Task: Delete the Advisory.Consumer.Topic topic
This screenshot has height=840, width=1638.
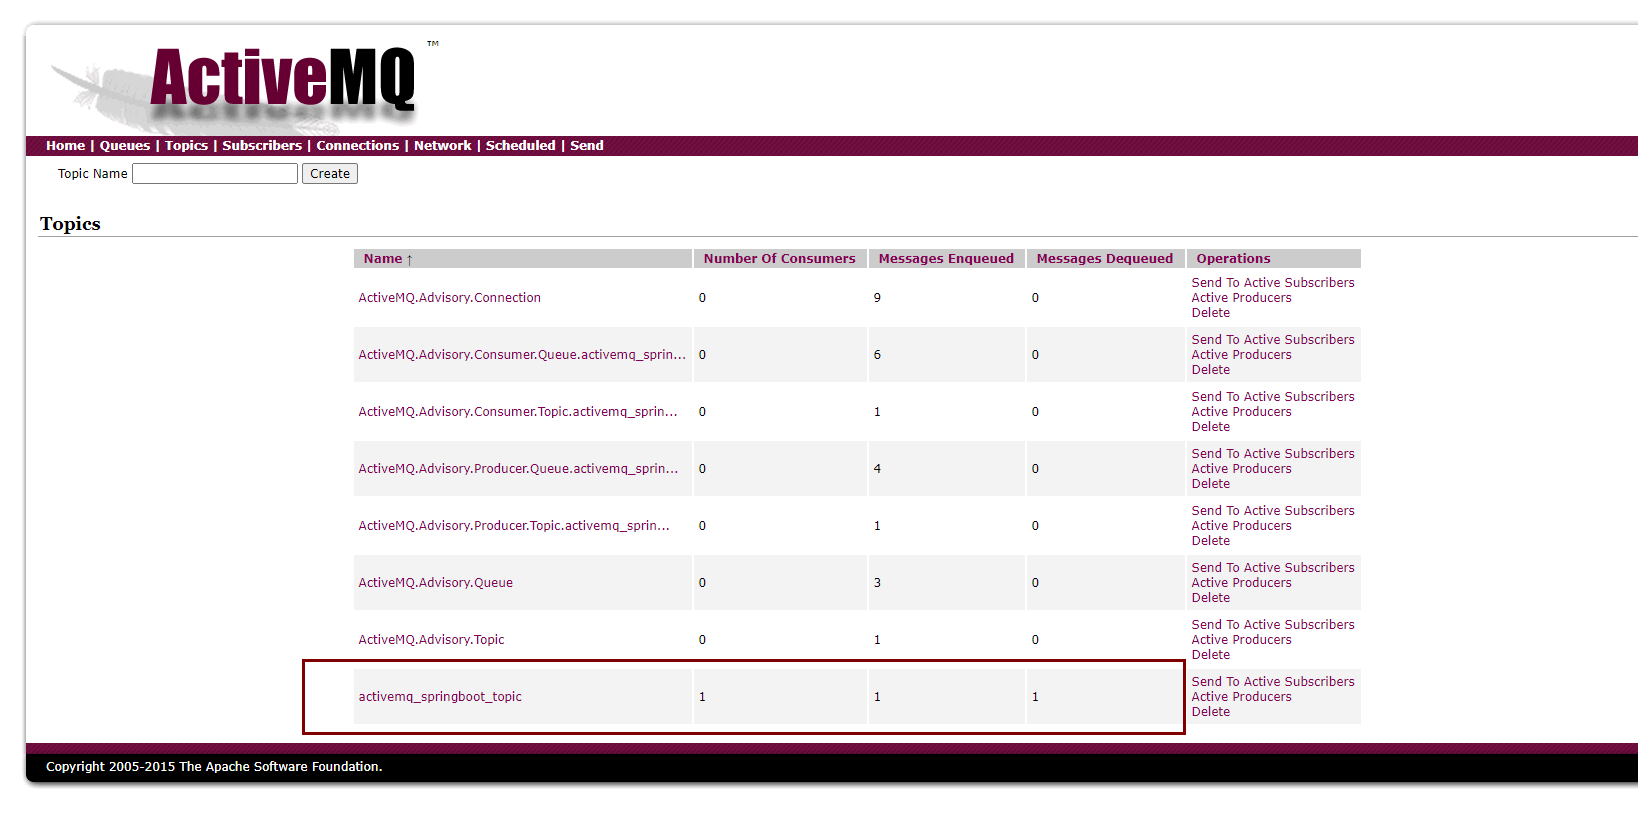Action: [x=1210, y=427]
